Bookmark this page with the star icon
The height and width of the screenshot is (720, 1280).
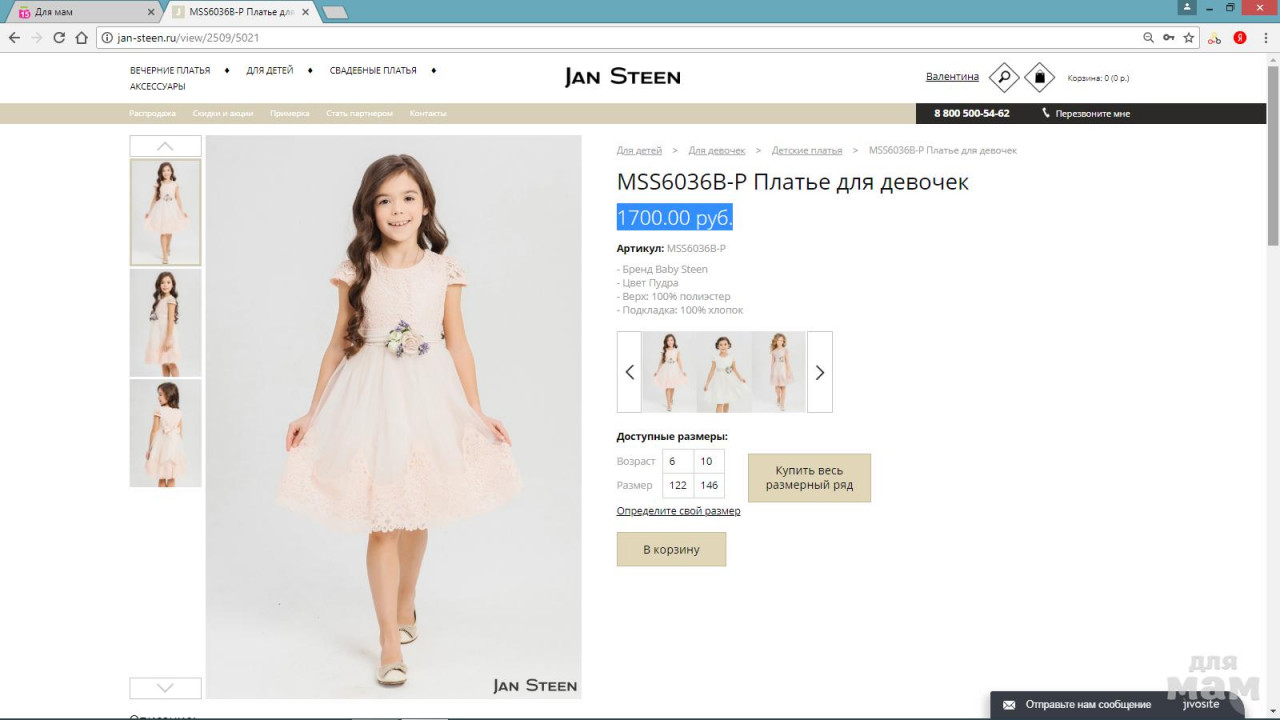[1189, 38]
